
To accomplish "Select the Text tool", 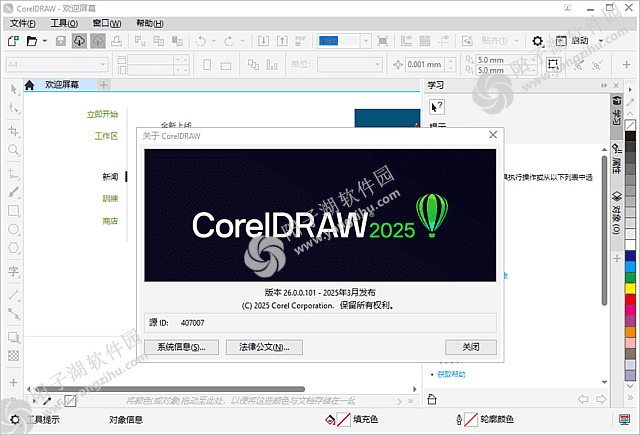I will coord(13,271).
